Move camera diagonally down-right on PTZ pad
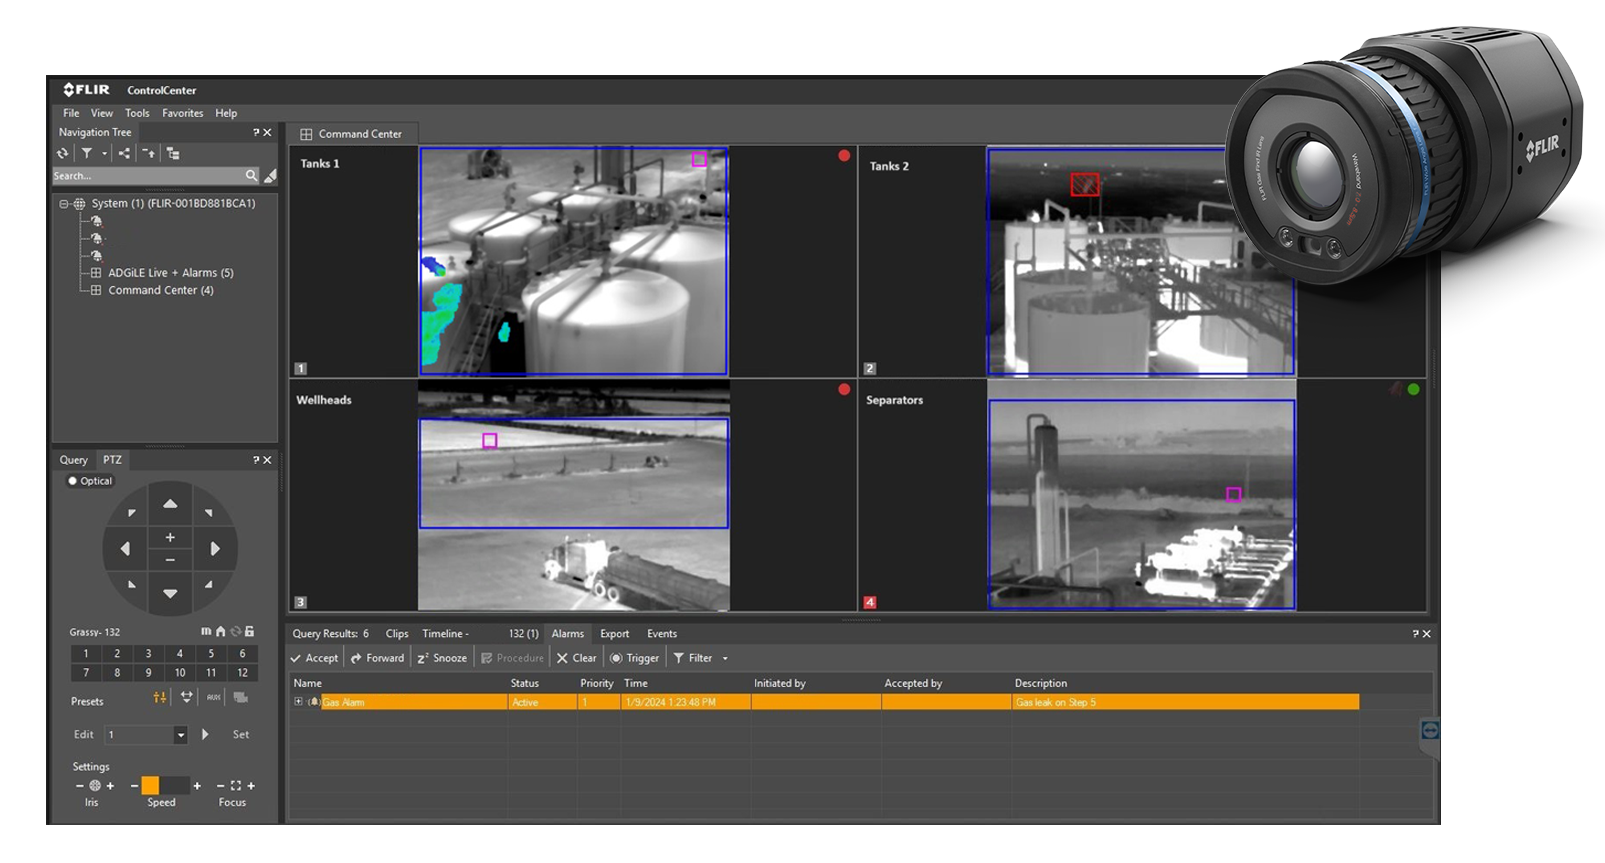This screenshot has height=863, width=1605. [x=208, y=585]
